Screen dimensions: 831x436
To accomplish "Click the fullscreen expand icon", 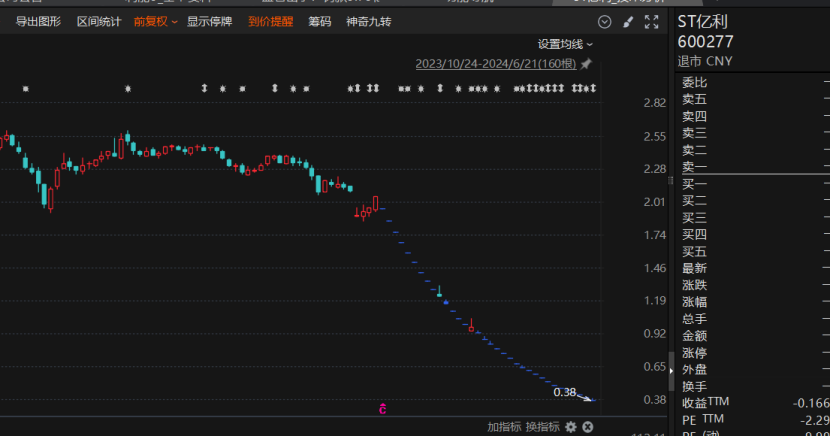I will click(652, 21).
